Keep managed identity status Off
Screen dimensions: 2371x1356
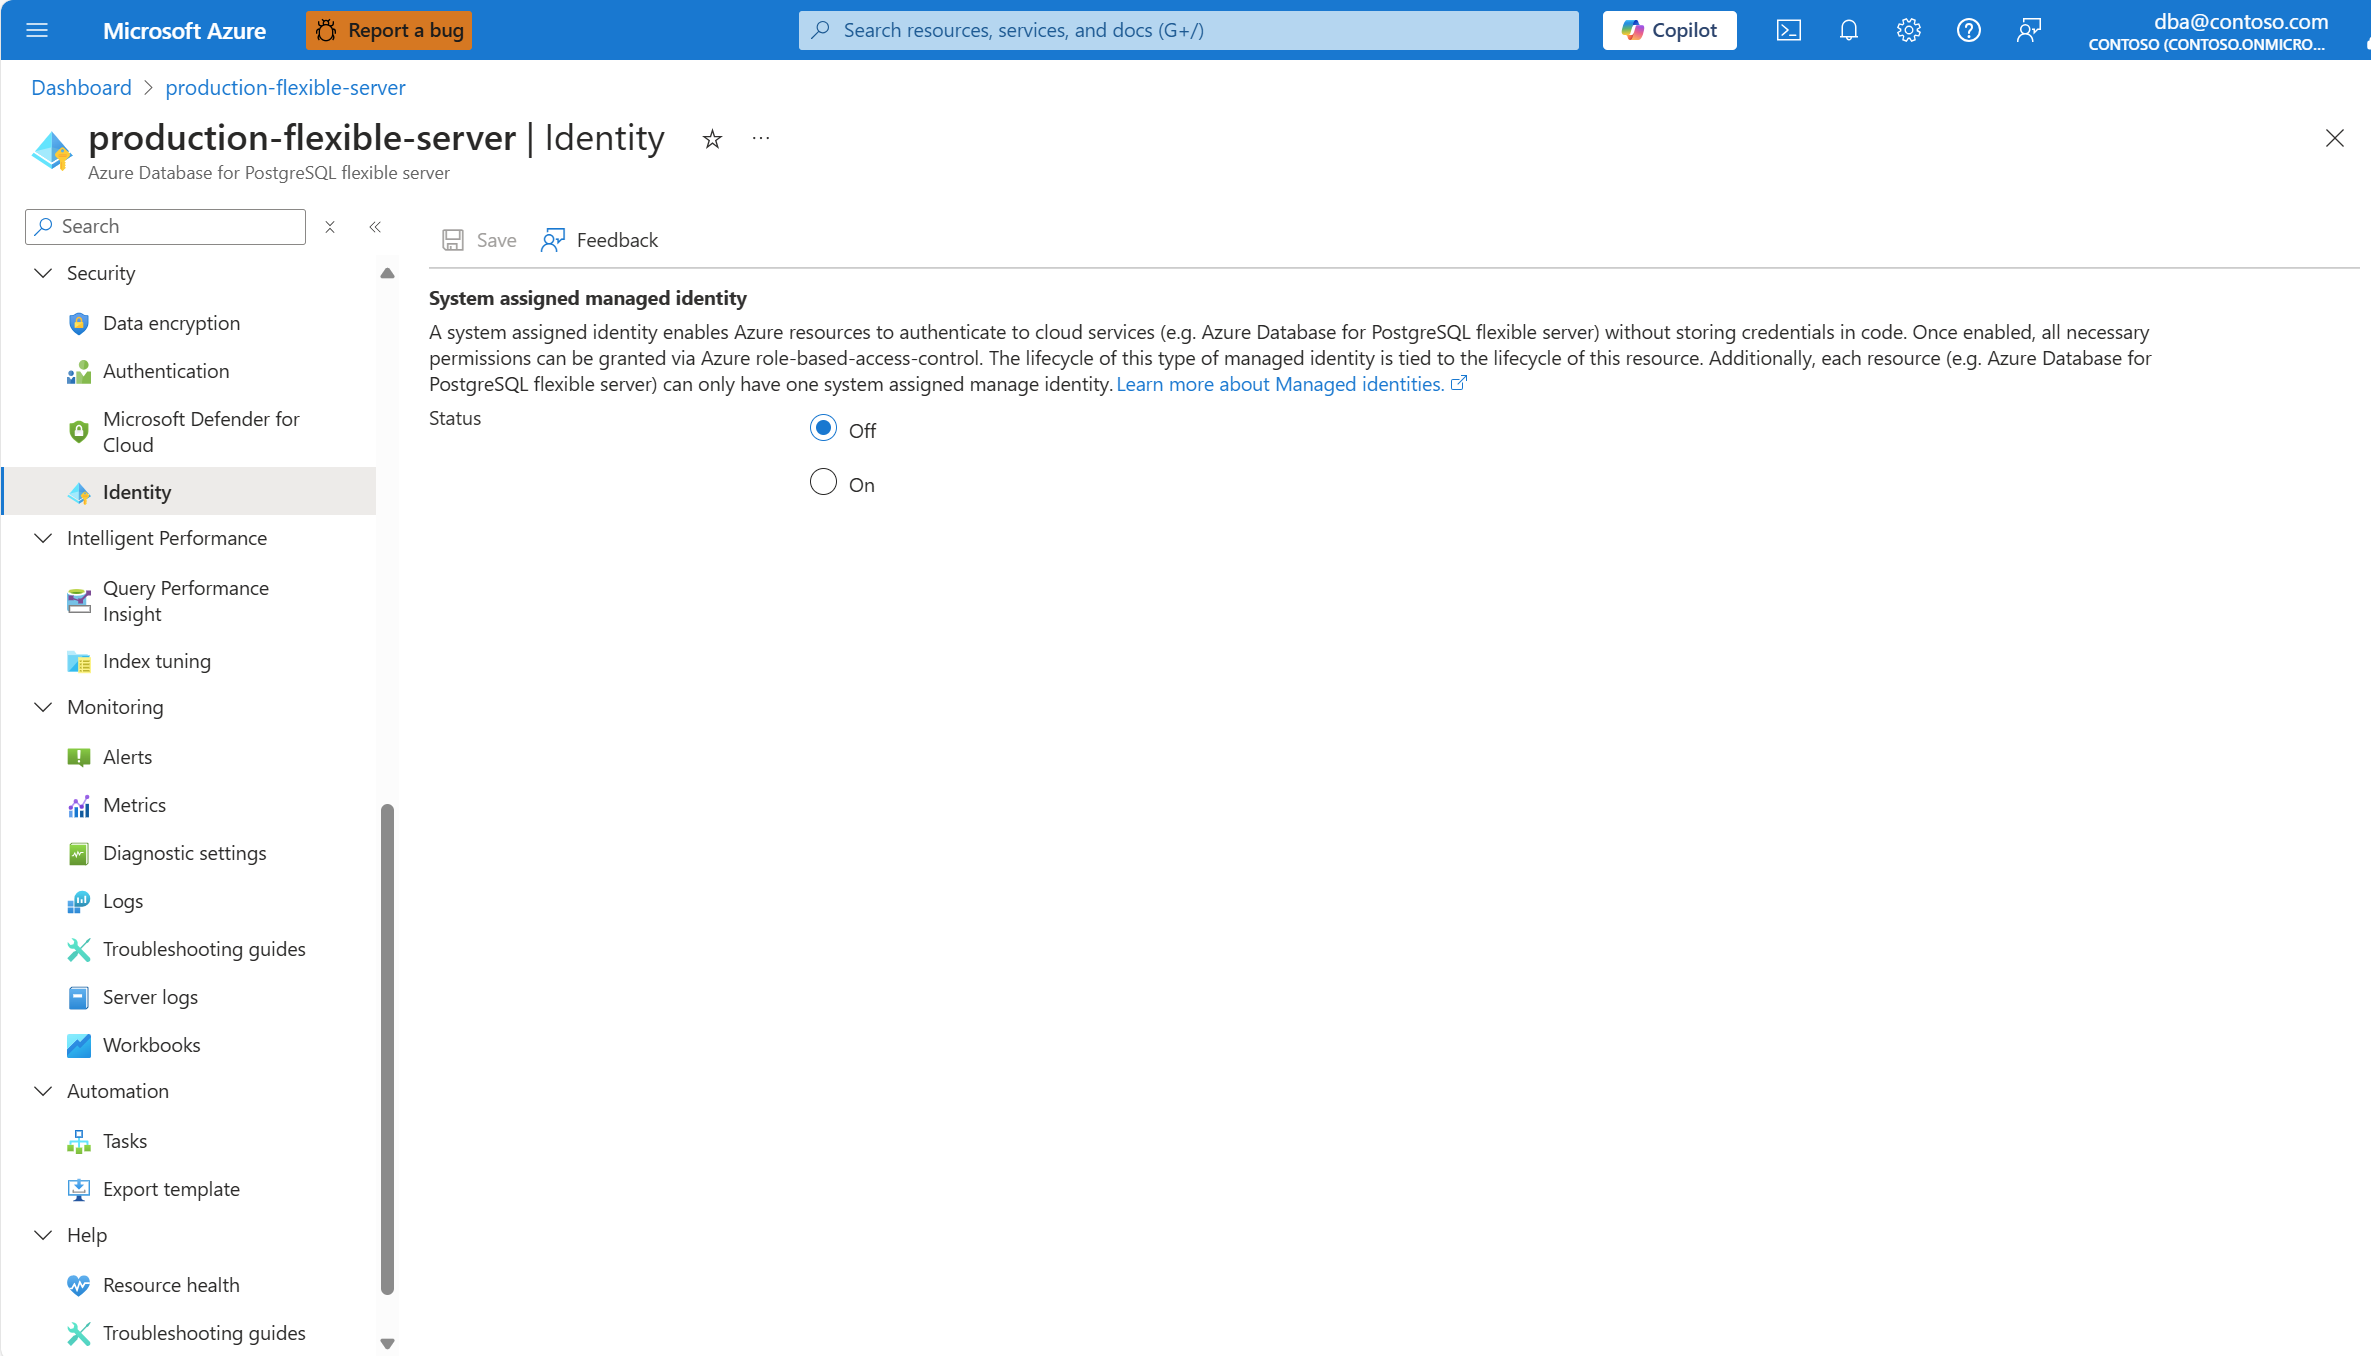822,427
